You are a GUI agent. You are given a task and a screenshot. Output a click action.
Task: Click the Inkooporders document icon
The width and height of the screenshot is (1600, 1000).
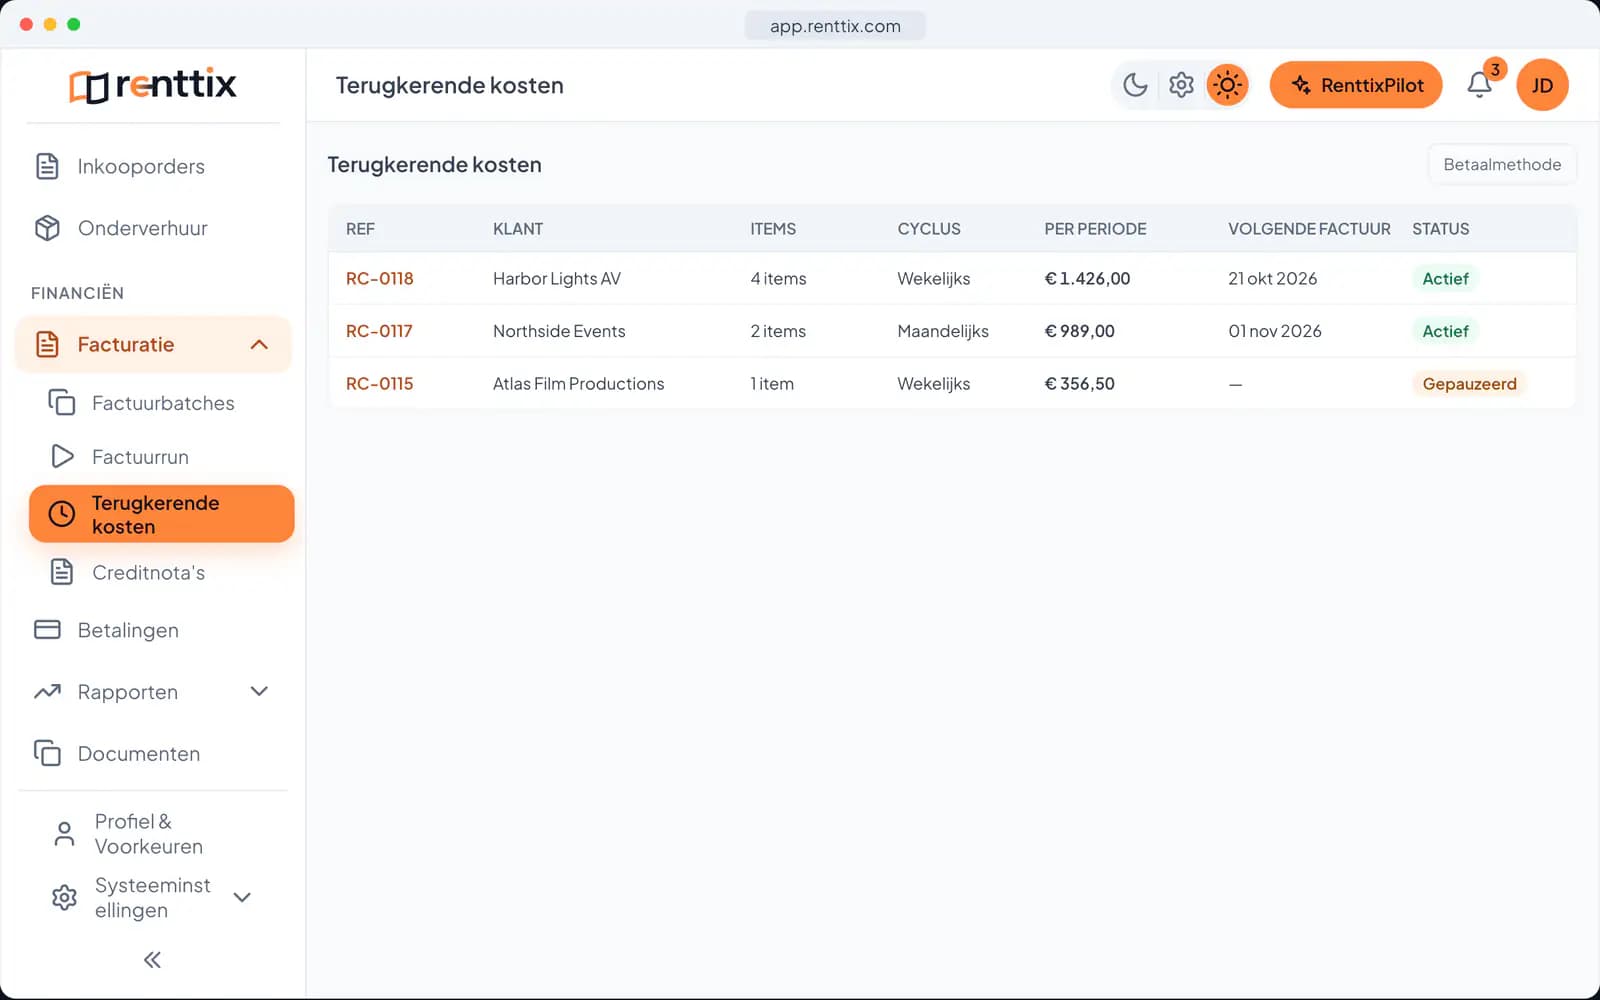47,166
